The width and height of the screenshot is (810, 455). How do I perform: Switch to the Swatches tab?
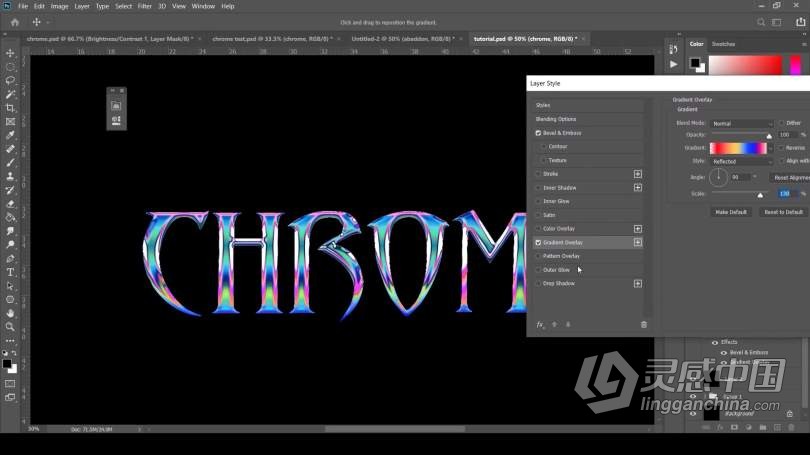coord(723,44)
